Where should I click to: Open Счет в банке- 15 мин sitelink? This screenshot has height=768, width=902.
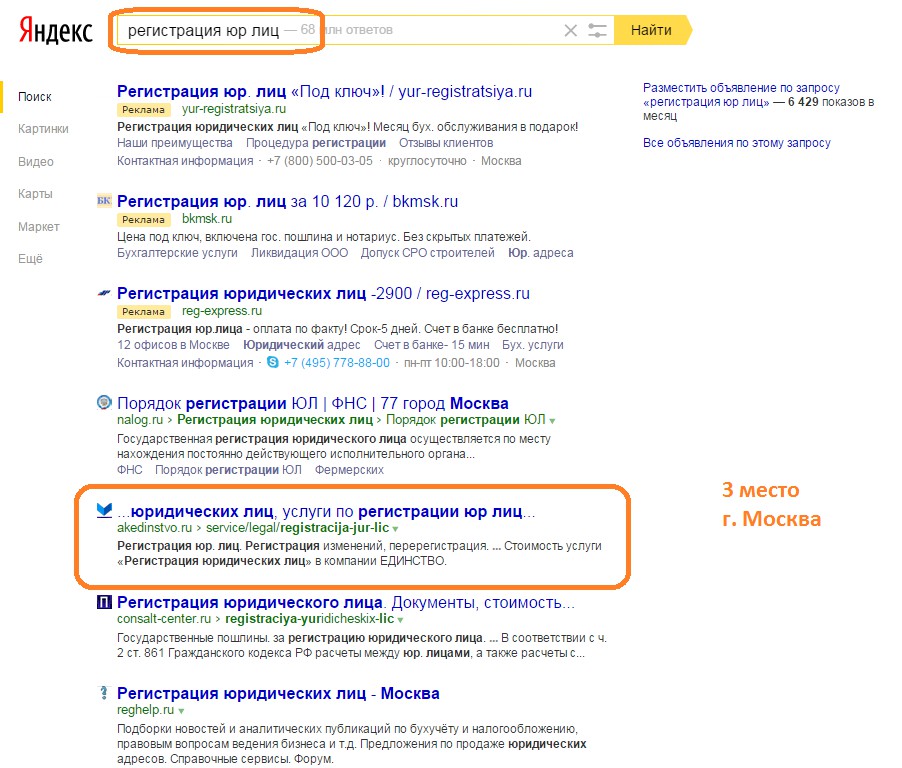[431, 345]
